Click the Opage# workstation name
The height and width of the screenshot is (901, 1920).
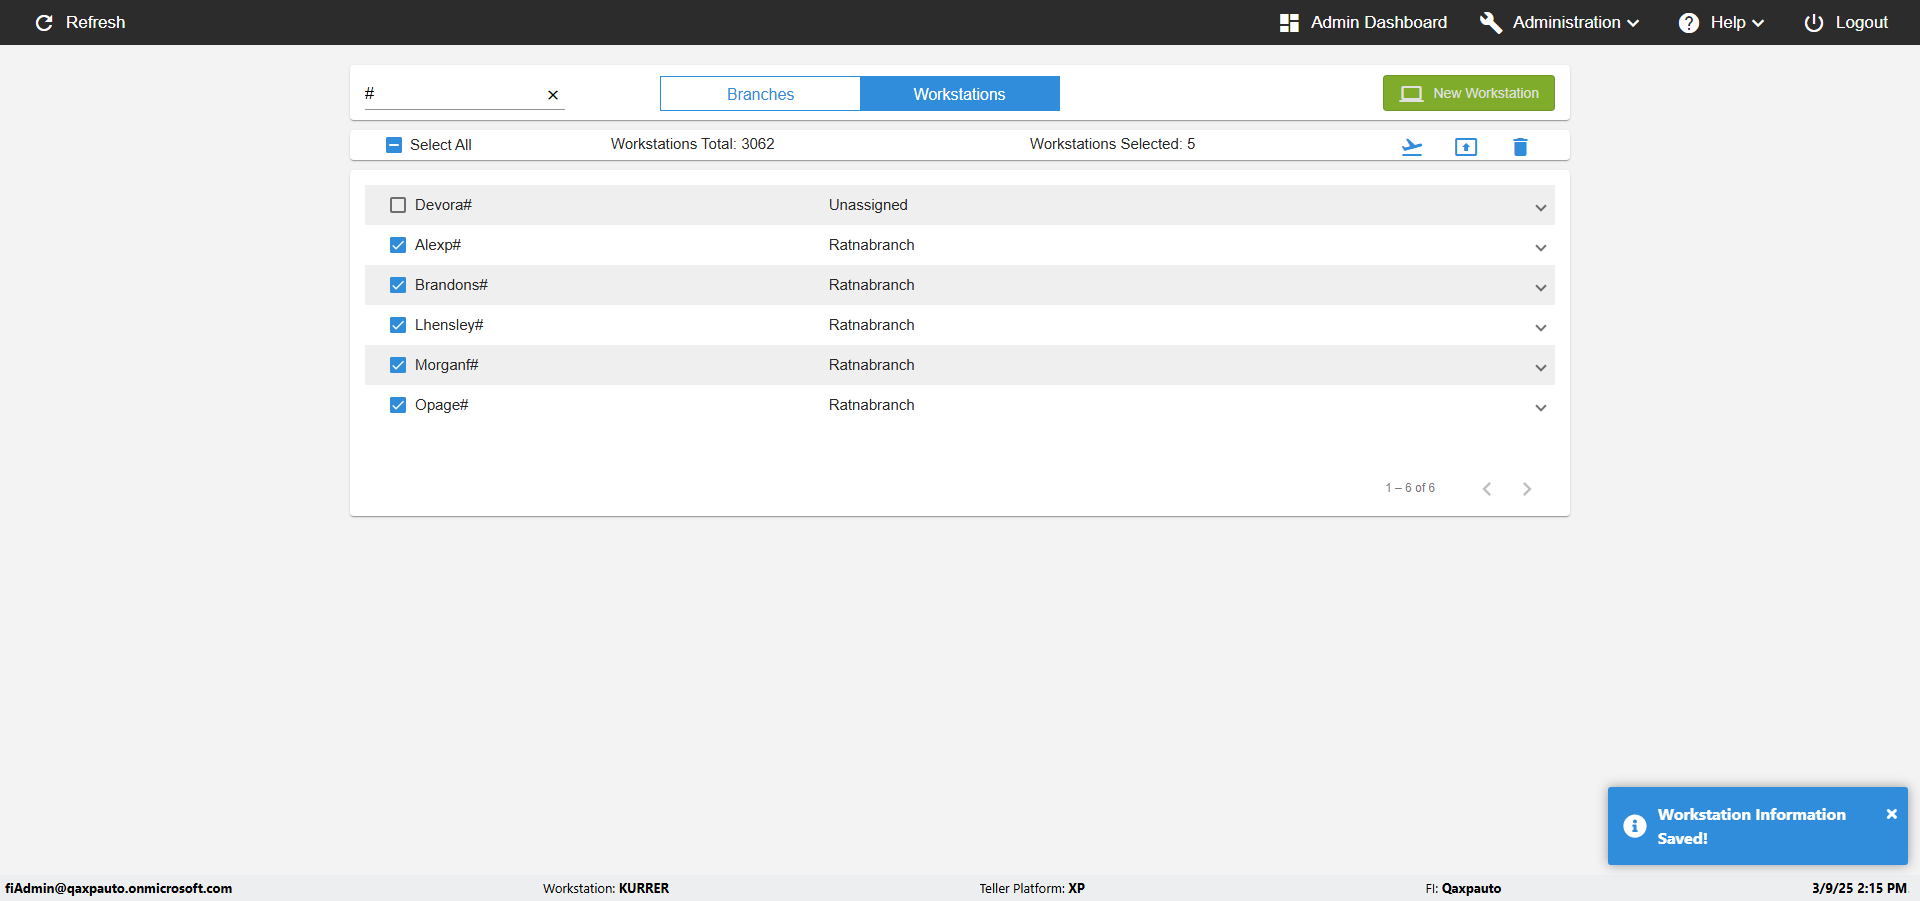tap(441, 405)
